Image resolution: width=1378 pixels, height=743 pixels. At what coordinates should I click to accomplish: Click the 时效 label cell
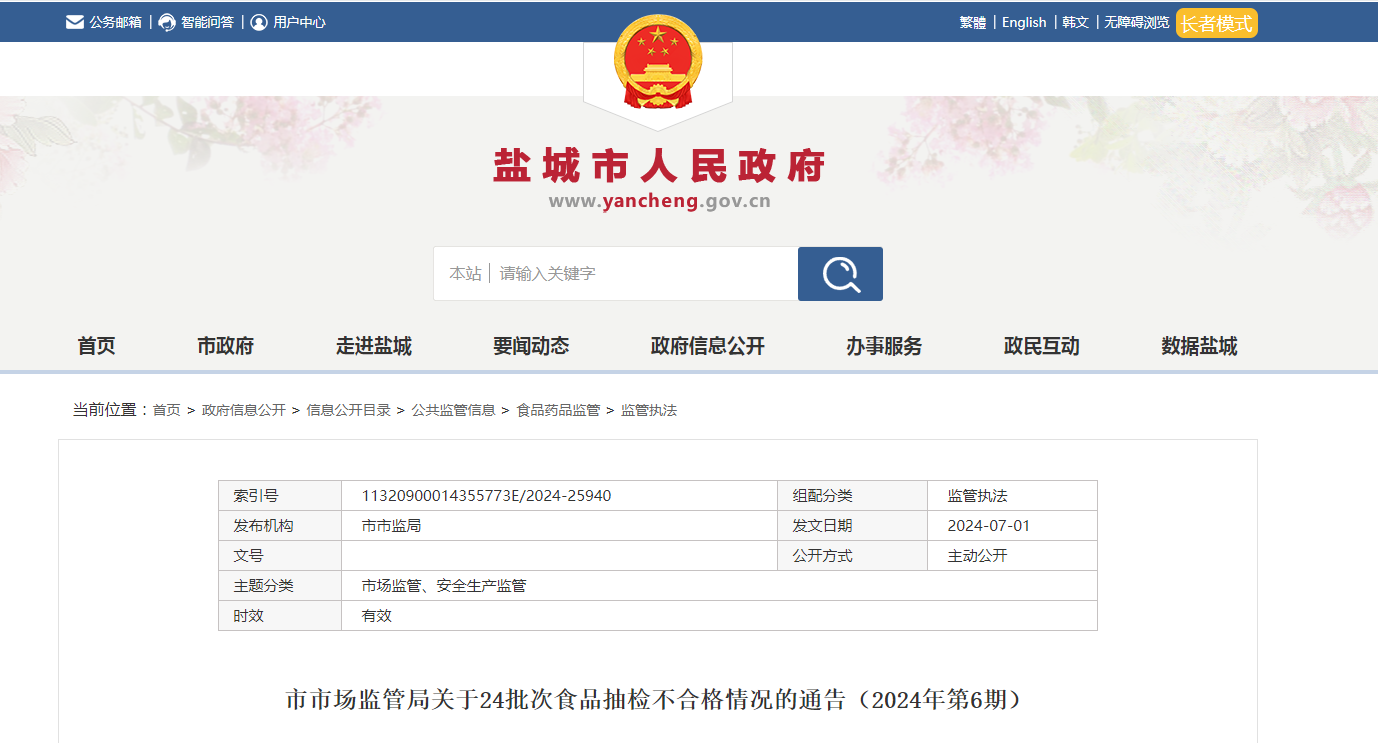[280, 616]
